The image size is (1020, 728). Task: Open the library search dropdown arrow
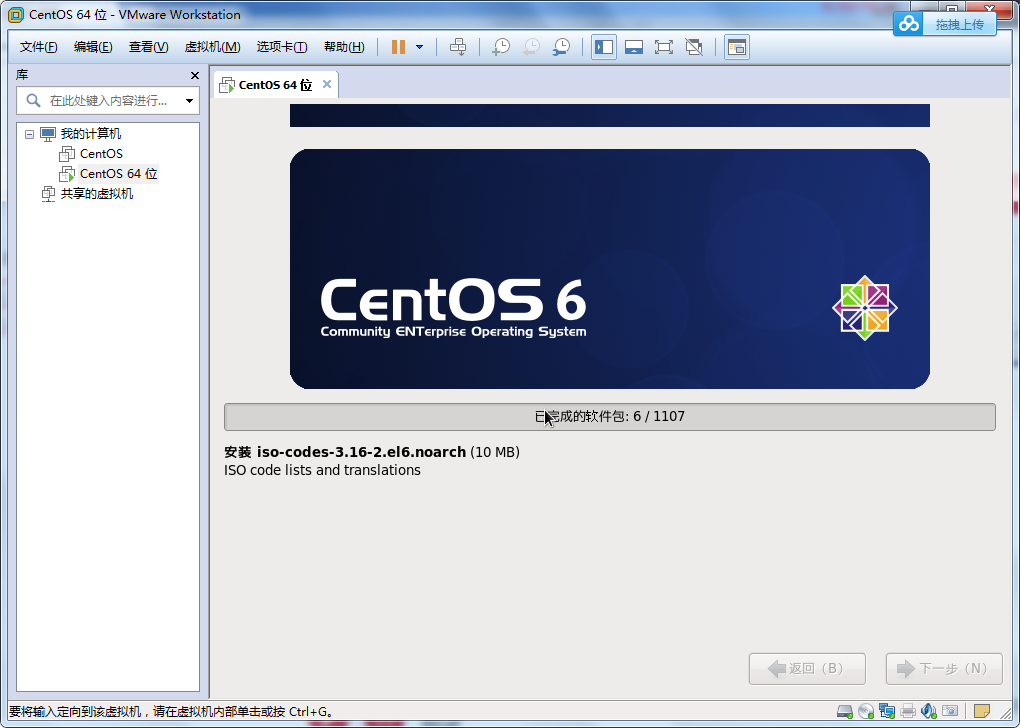point(189,101)
